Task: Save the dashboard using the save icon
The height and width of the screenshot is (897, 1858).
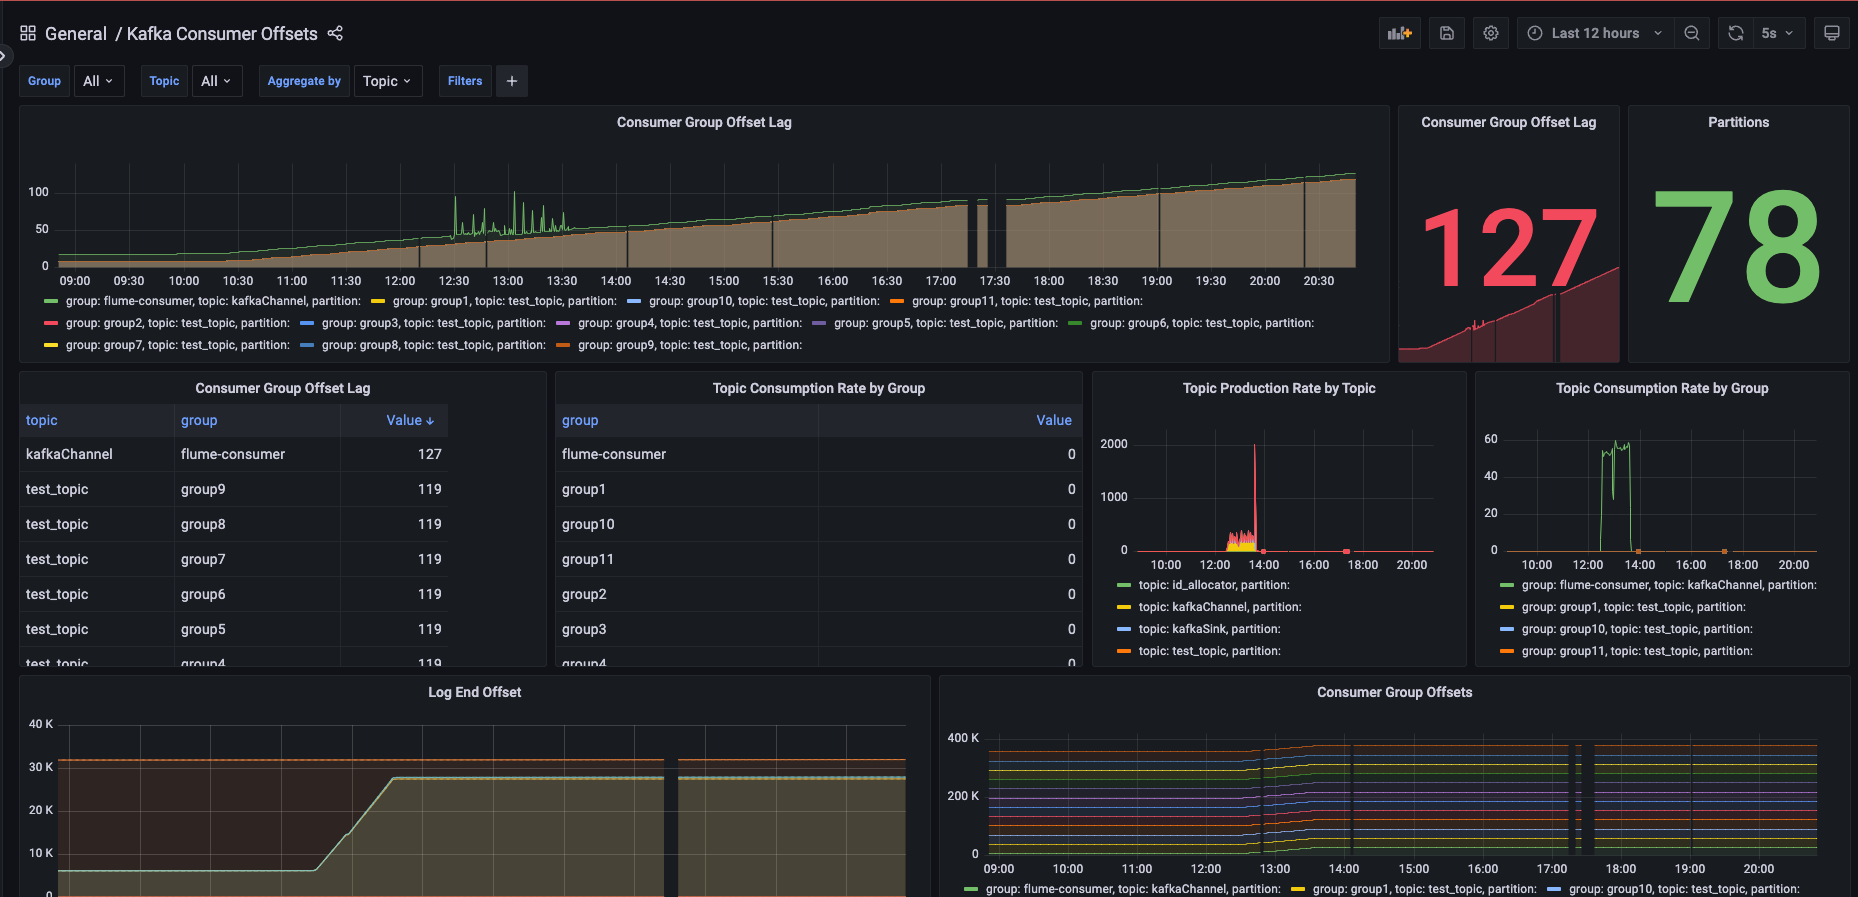Action: point(1446,33)
